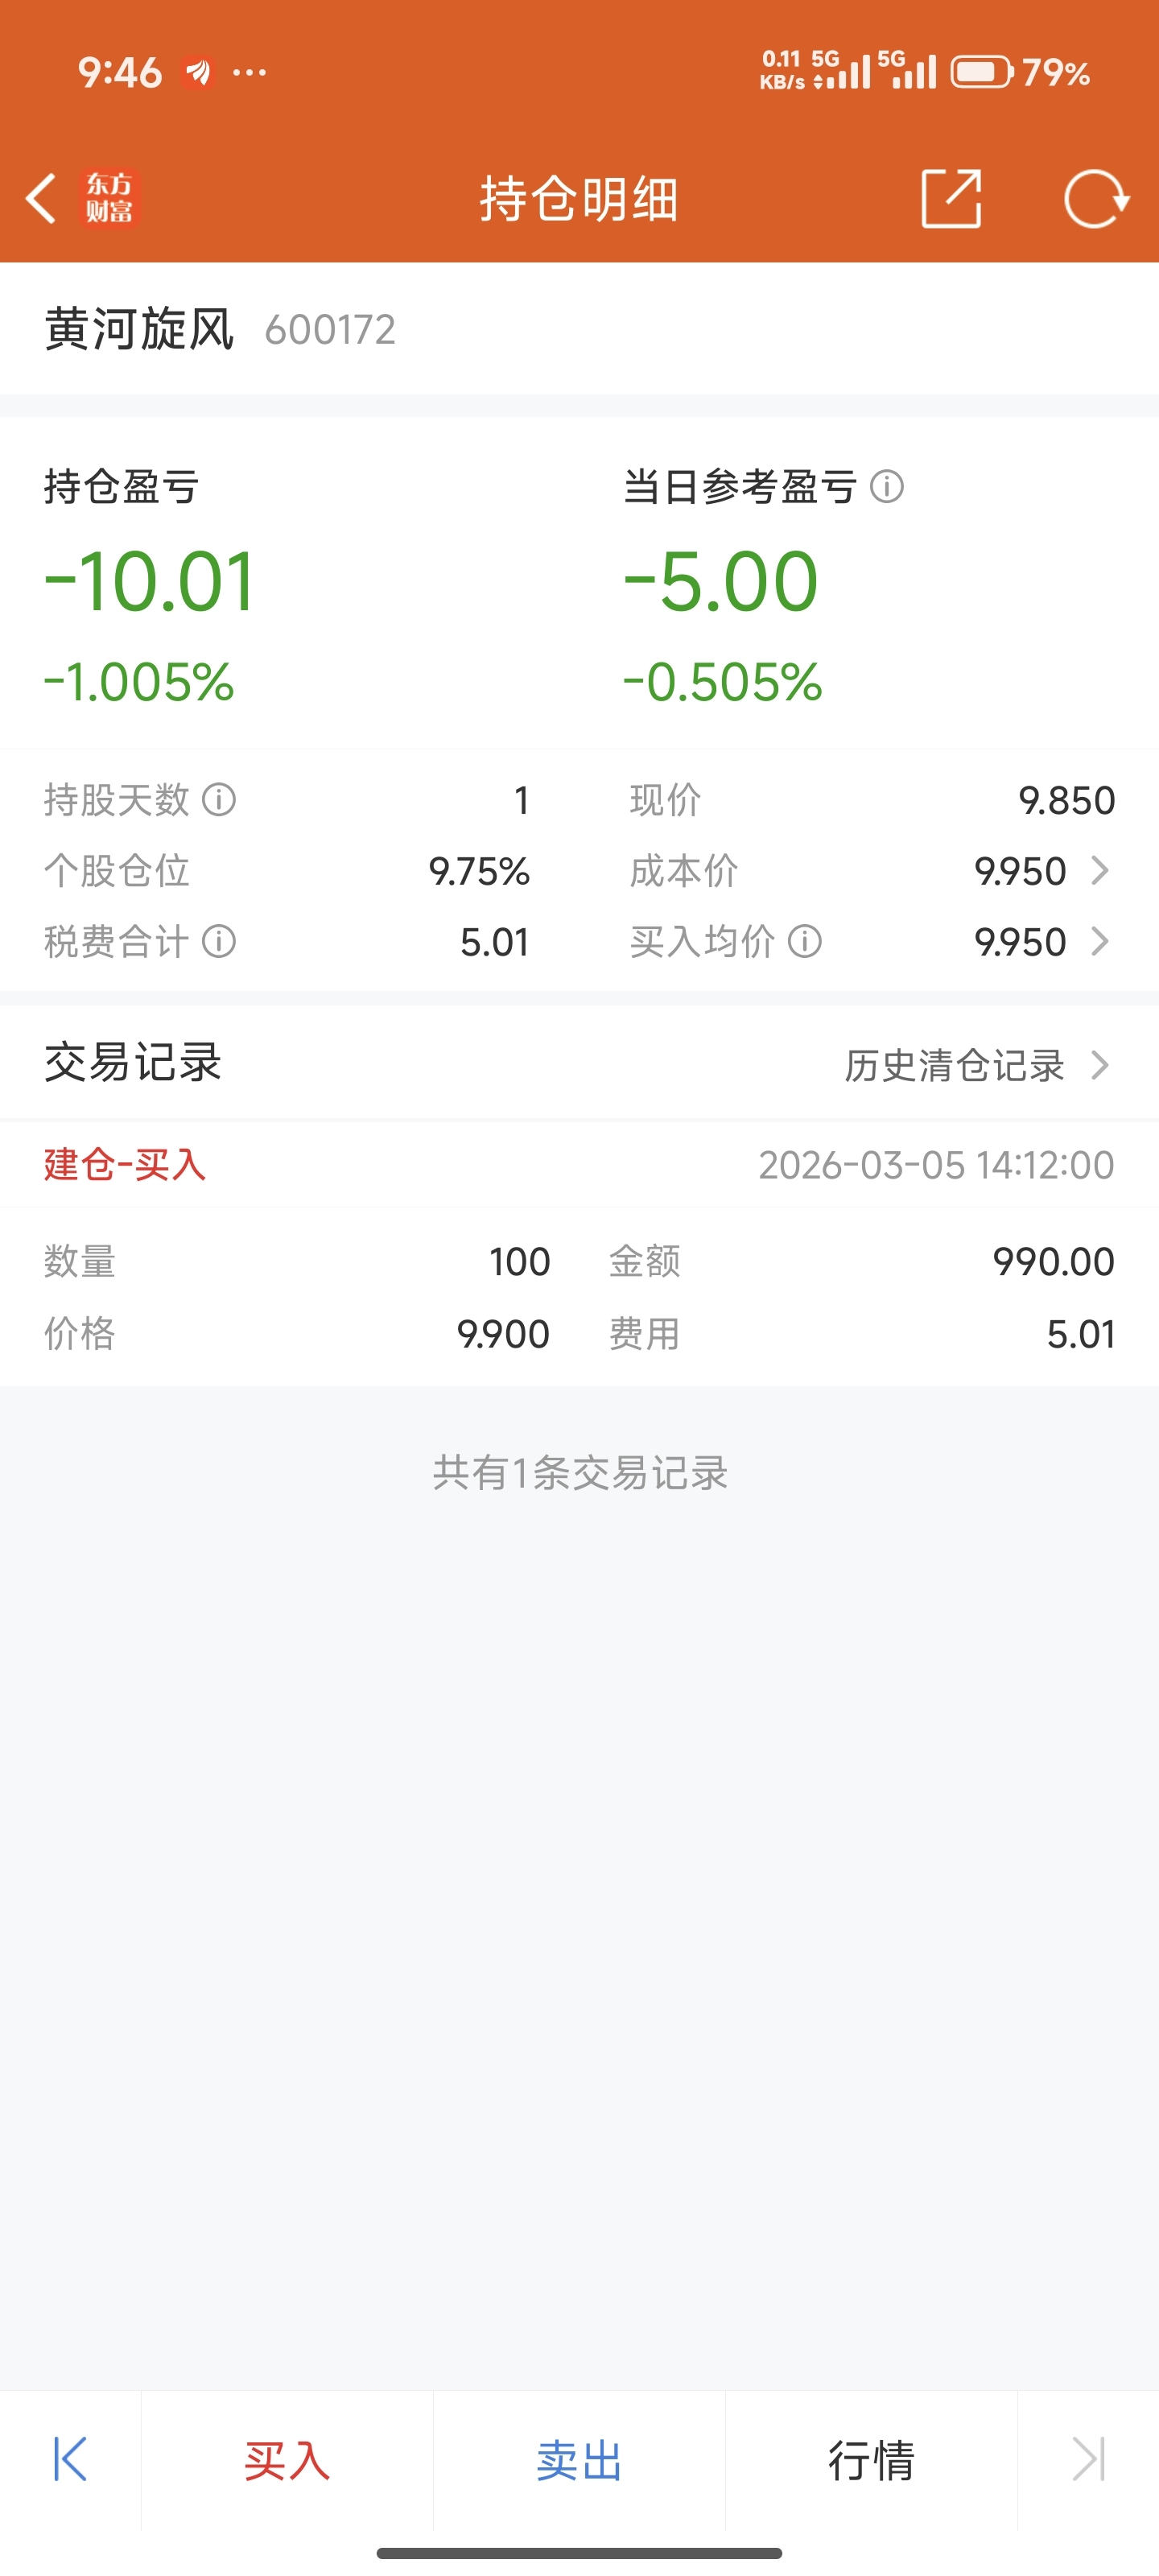The image size is (1159, 2576).
Task: Tap the 持仓盈亏 value -10.01
Action: point(150,581)
